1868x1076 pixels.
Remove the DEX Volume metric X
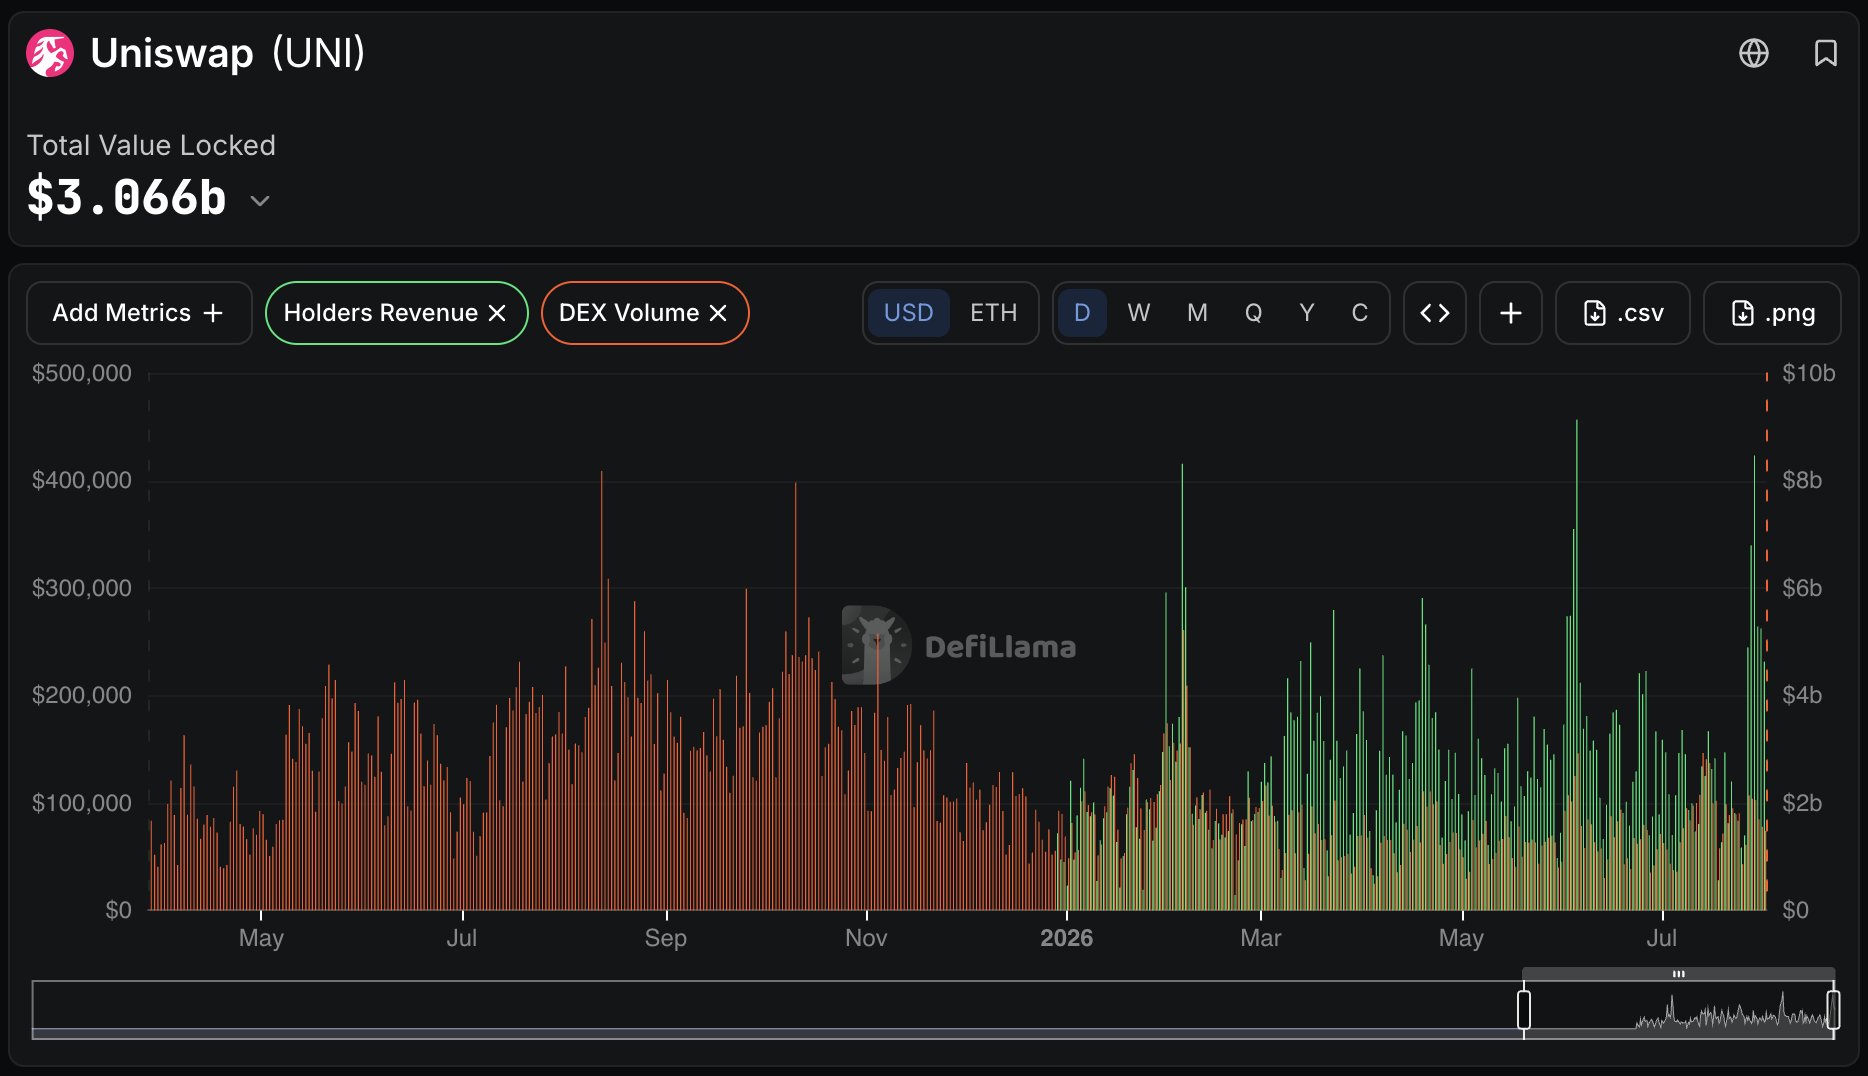click(718, 313)
